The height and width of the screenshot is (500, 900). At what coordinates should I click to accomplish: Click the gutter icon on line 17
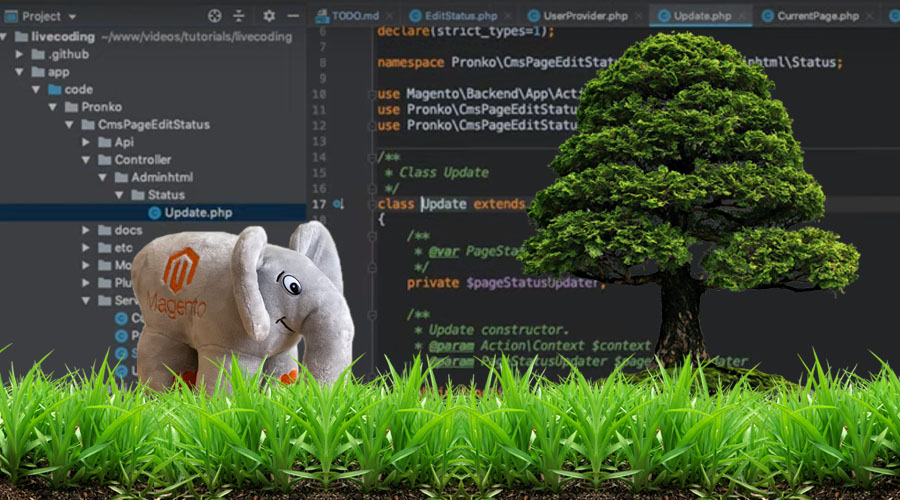tap(339, 204)
